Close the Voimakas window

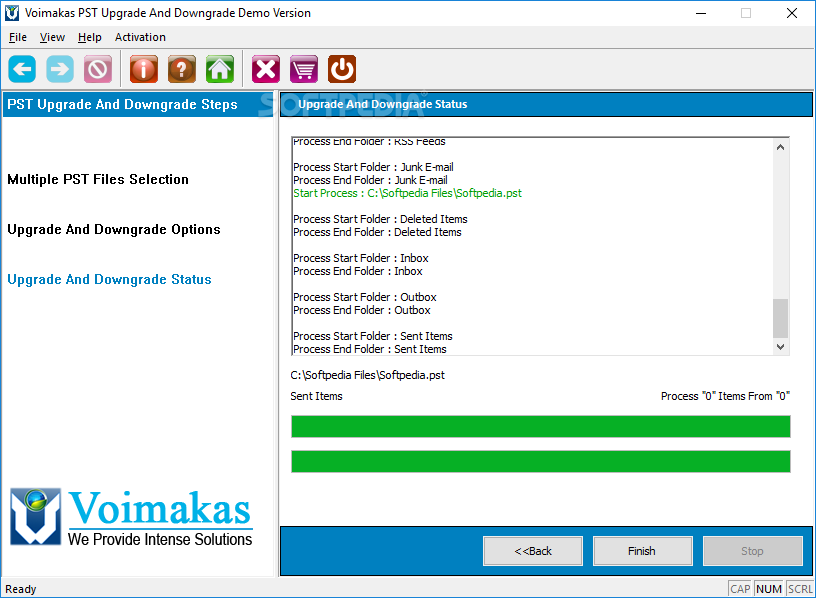pyautogui.click(x=792, y=13)
